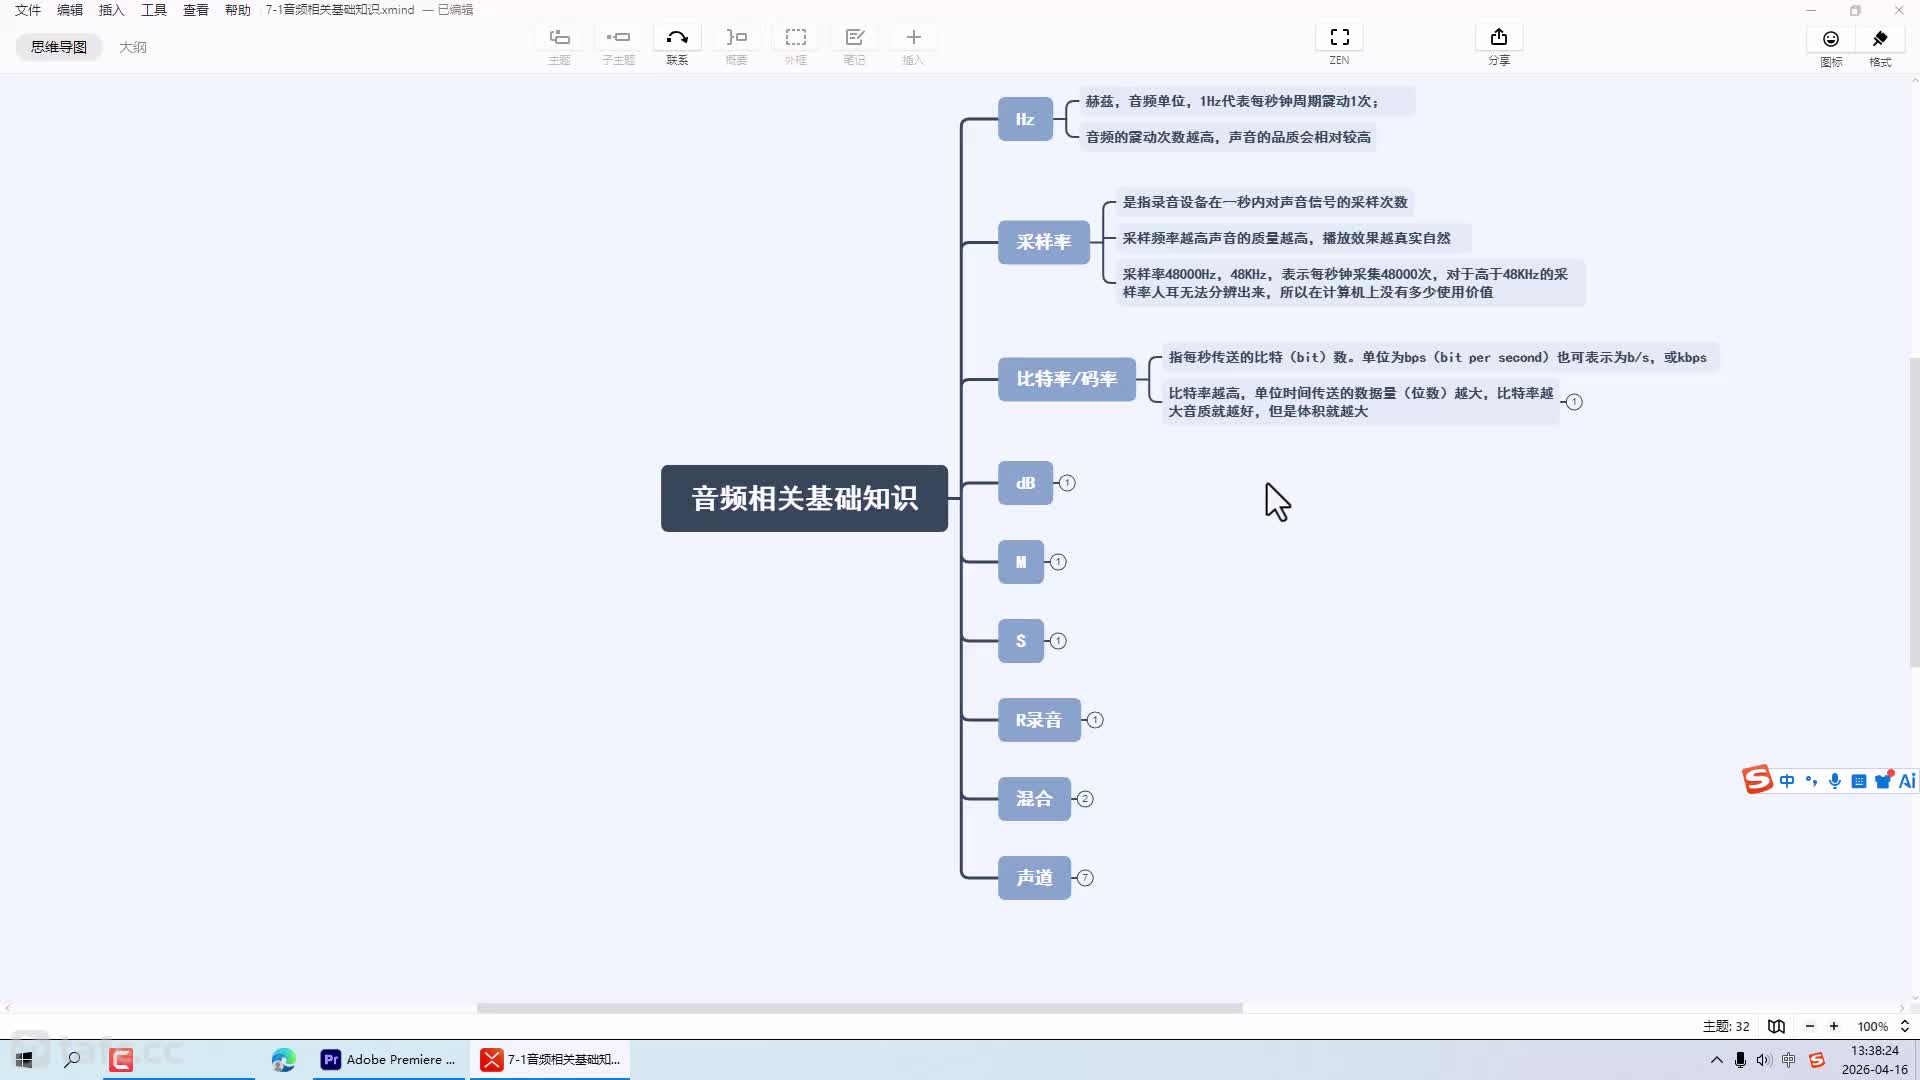Click the Subtopic (子主题) toolbar icon
Image resolution: width=1920 pixels, height=1080 pixels.
(x=618, y=38)
